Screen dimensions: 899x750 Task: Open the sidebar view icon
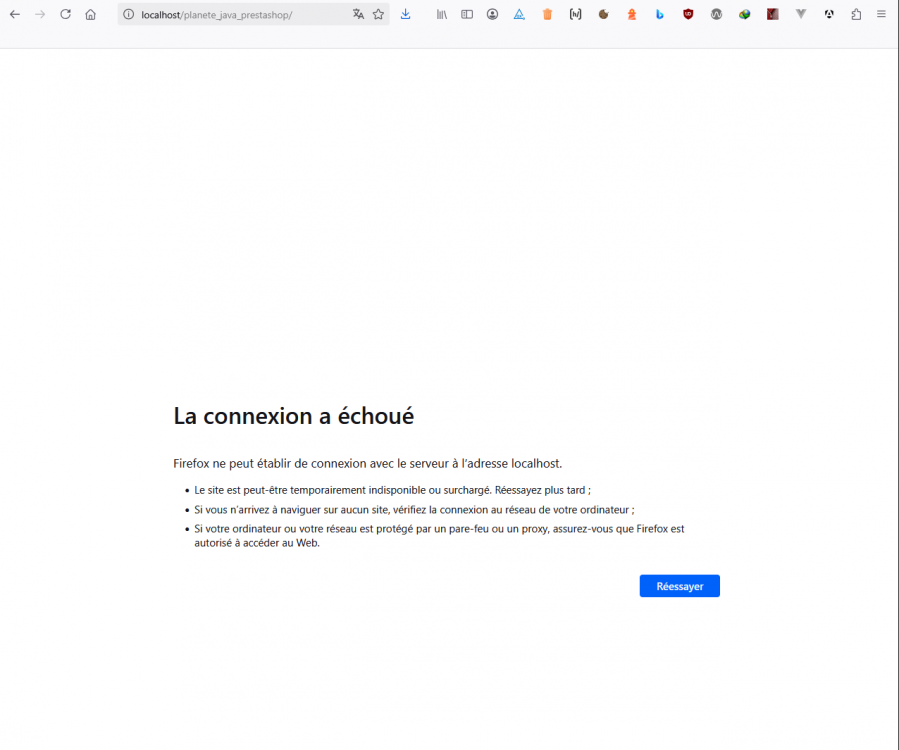pos(466,14)
